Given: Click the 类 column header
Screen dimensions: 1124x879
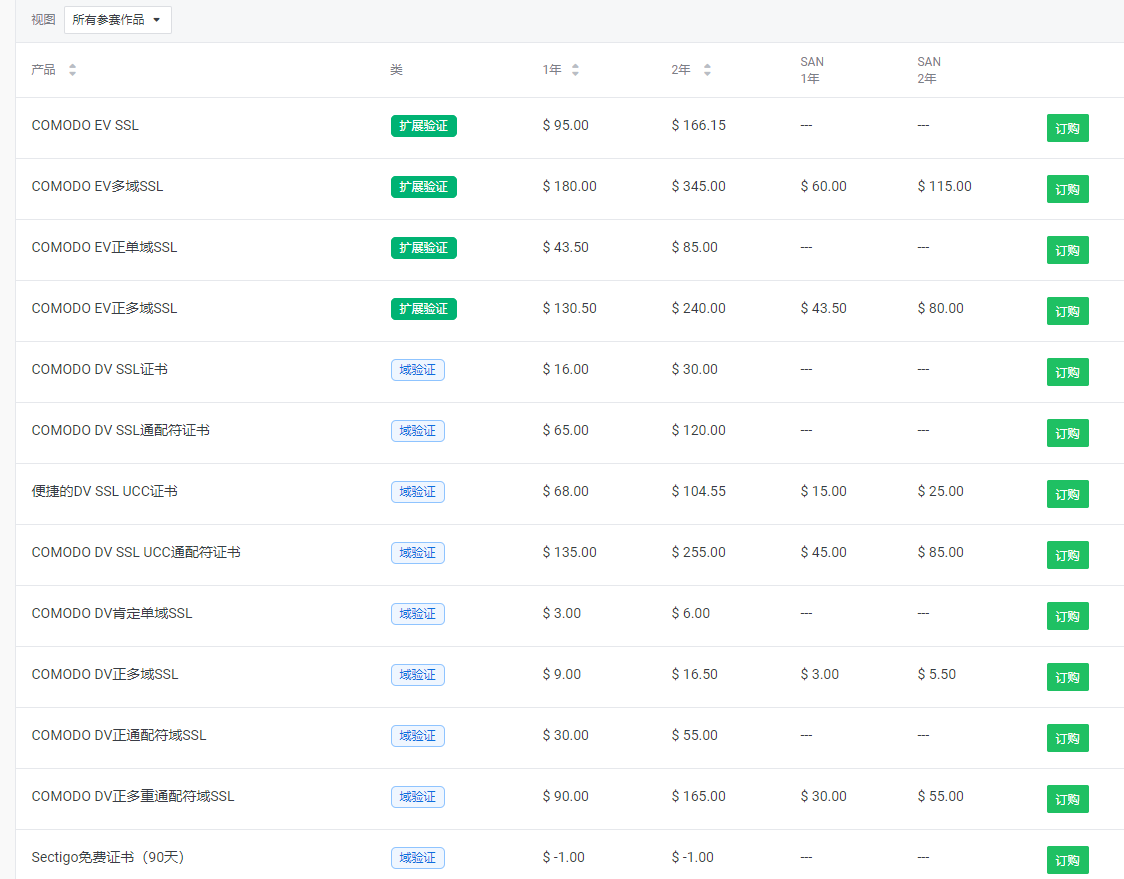Looking at the screenshot, I should [396, 70].
